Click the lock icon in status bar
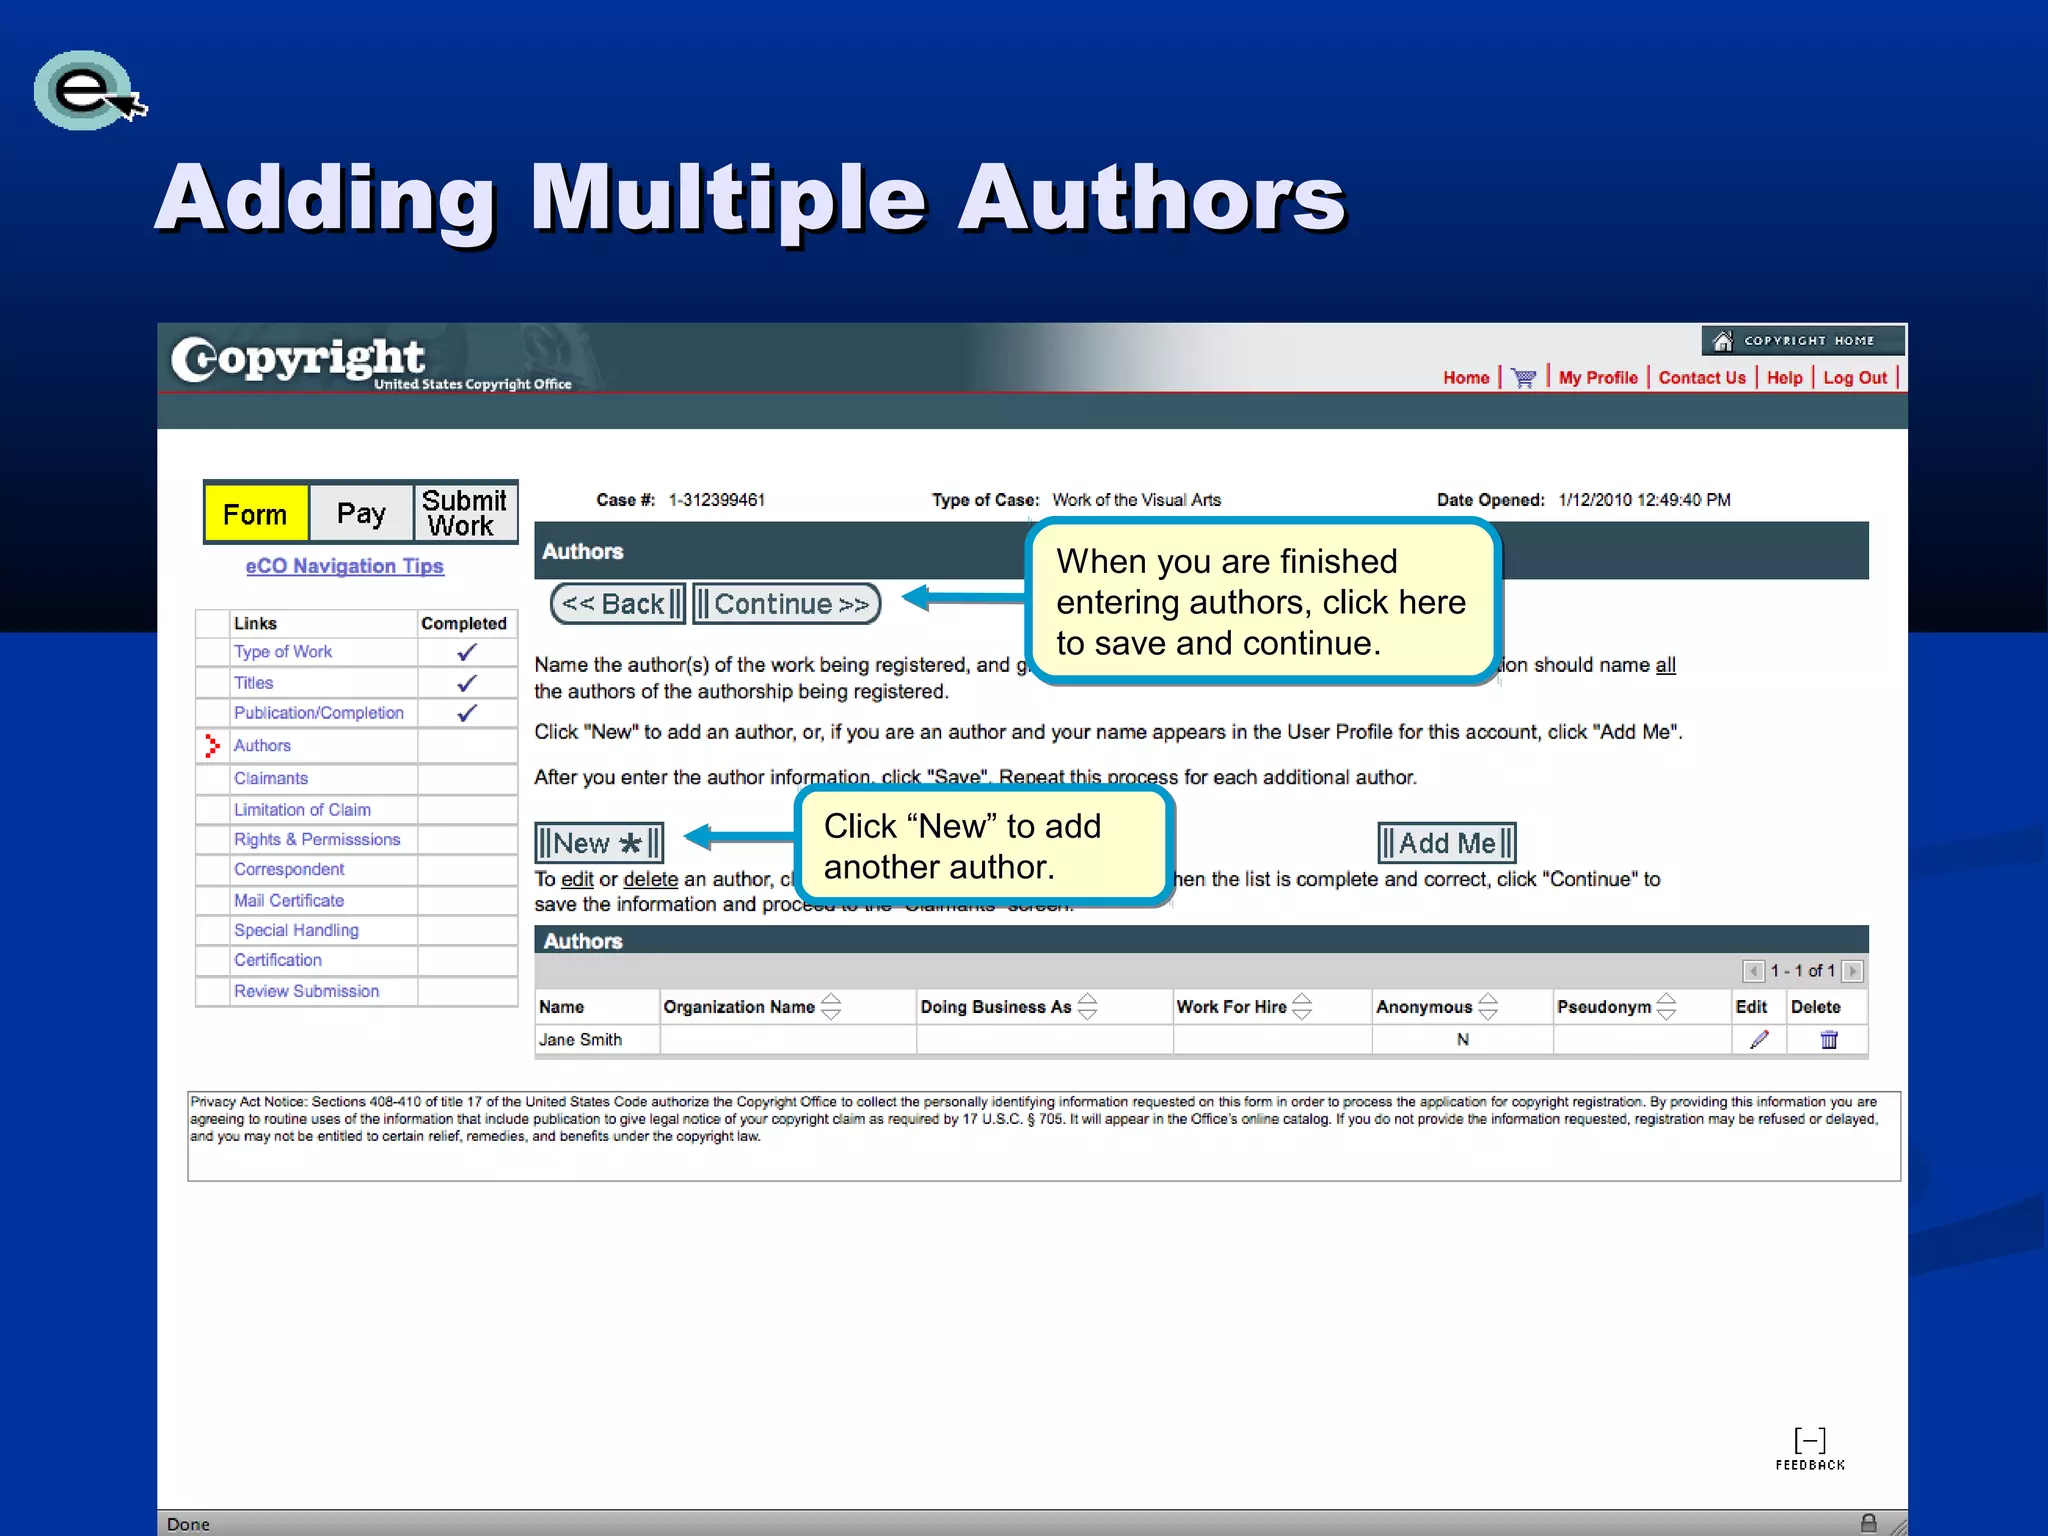 [1868, 1523]
